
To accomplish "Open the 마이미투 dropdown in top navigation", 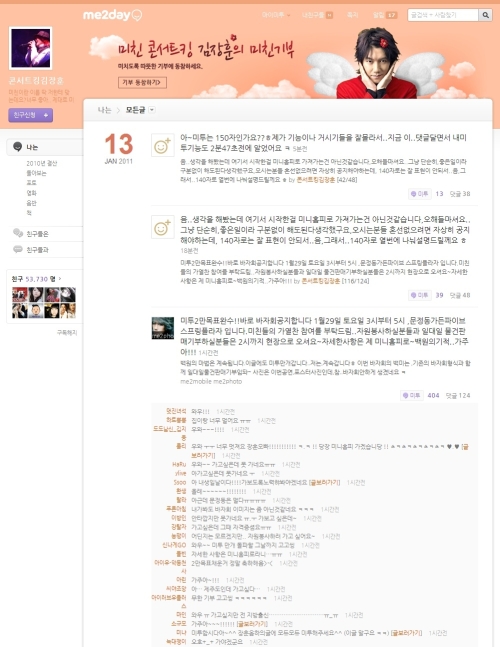I will (x=276, y=15).
